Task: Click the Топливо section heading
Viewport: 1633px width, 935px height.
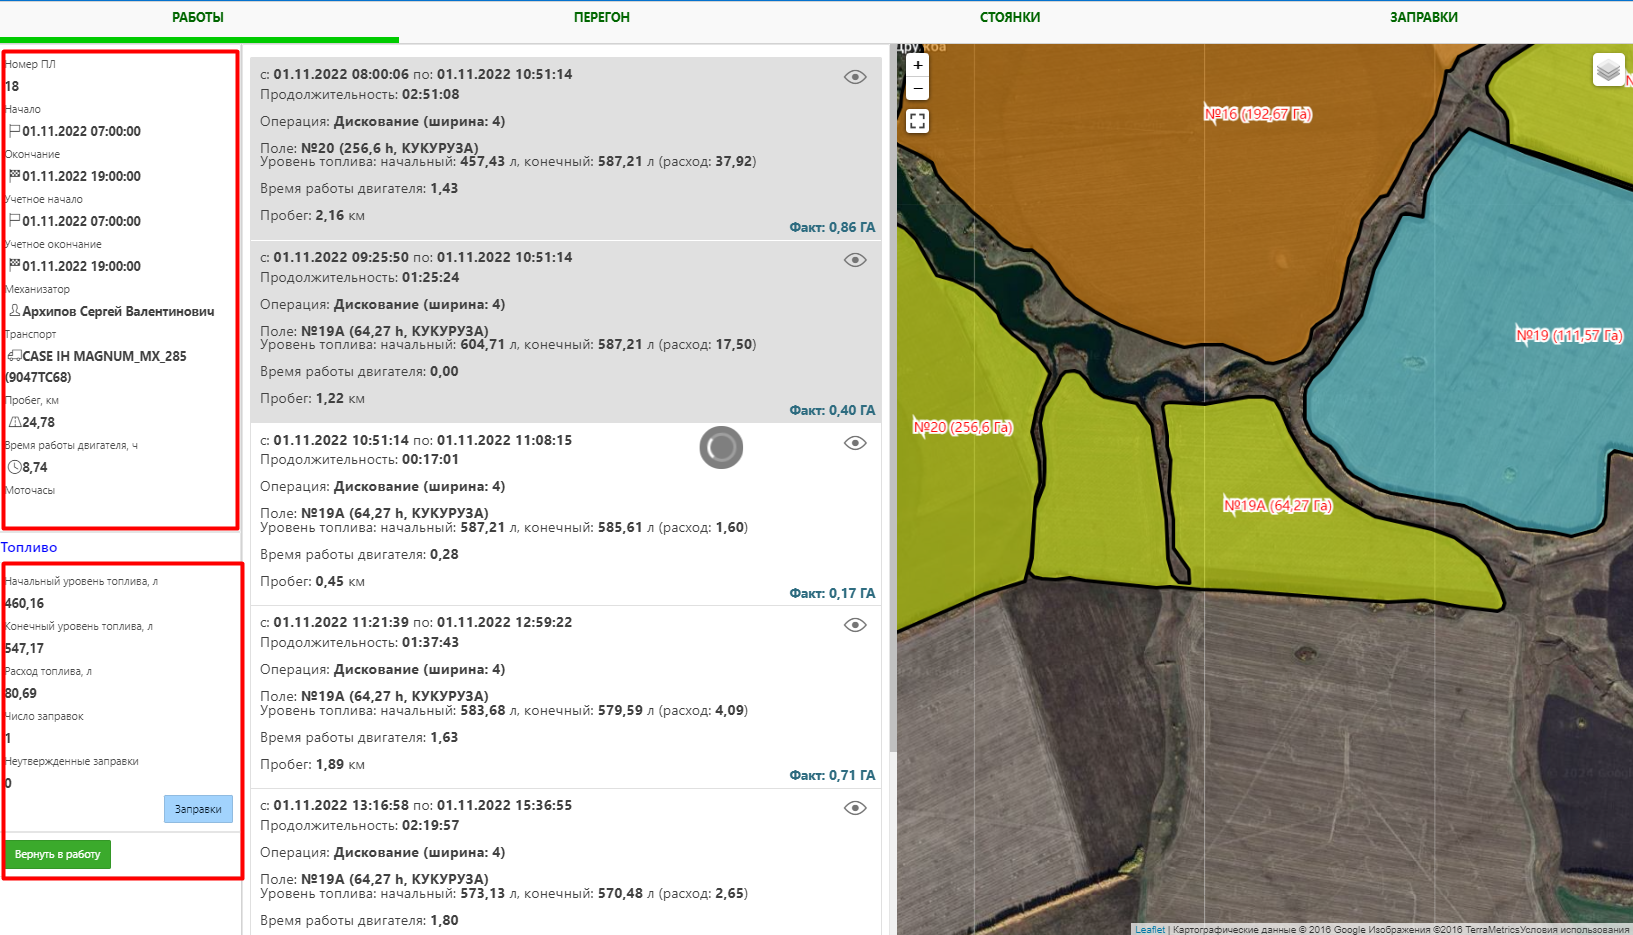Action: tap(29, 547)
